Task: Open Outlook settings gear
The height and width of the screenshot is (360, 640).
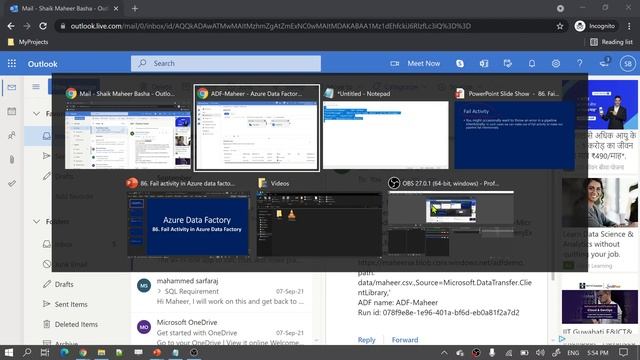Action: 556,63
